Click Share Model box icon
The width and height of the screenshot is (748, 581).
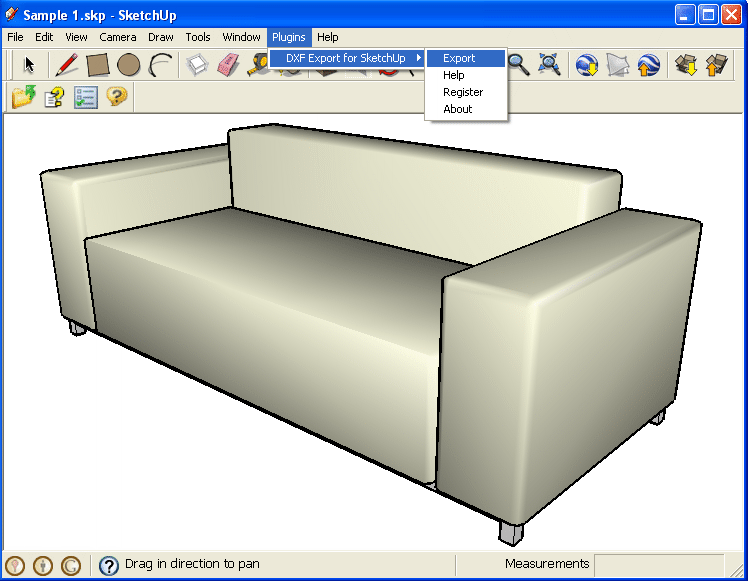(717, 65)
